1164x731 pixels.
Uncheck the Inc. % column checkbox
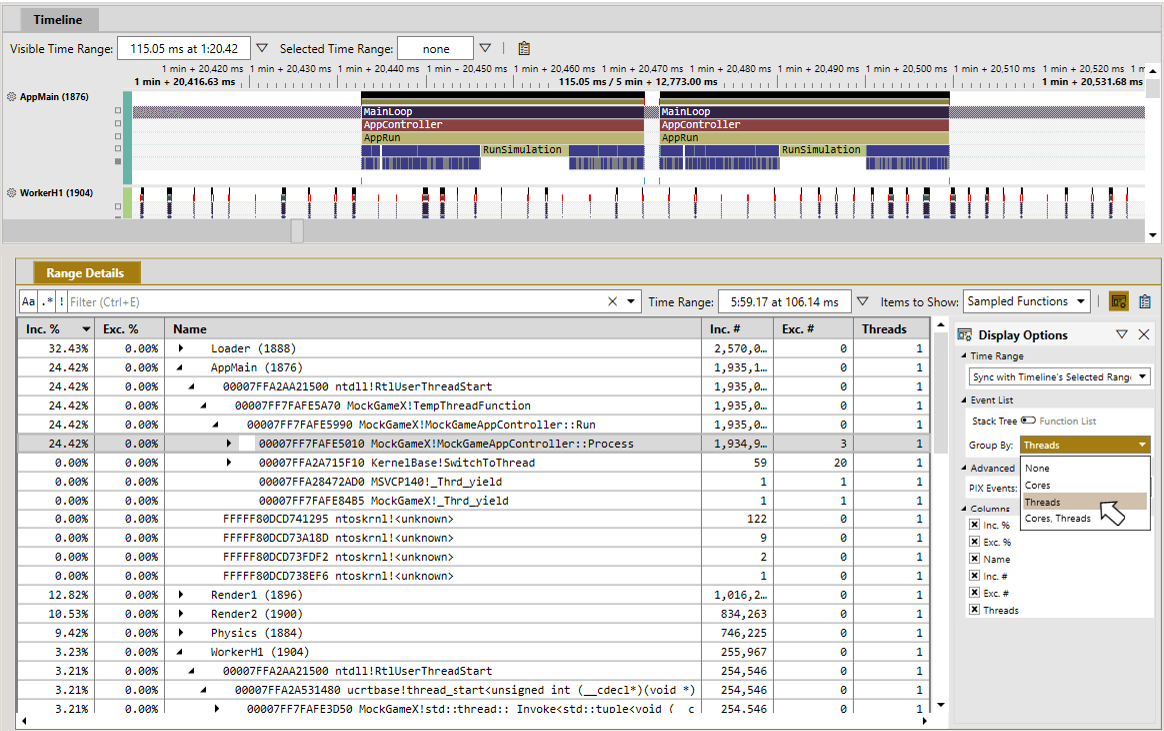coord(975,525)
